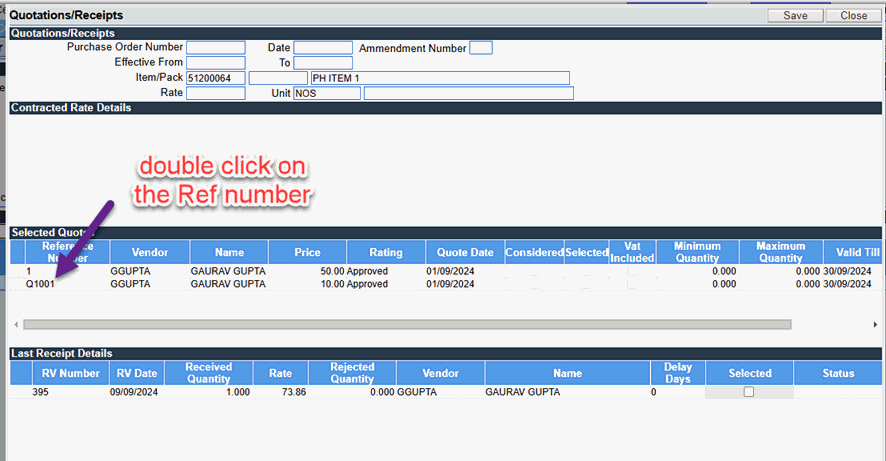Viewport: 886px width, 461px height.
Task: Select RV number 395 cell
Action: (41, 392)
